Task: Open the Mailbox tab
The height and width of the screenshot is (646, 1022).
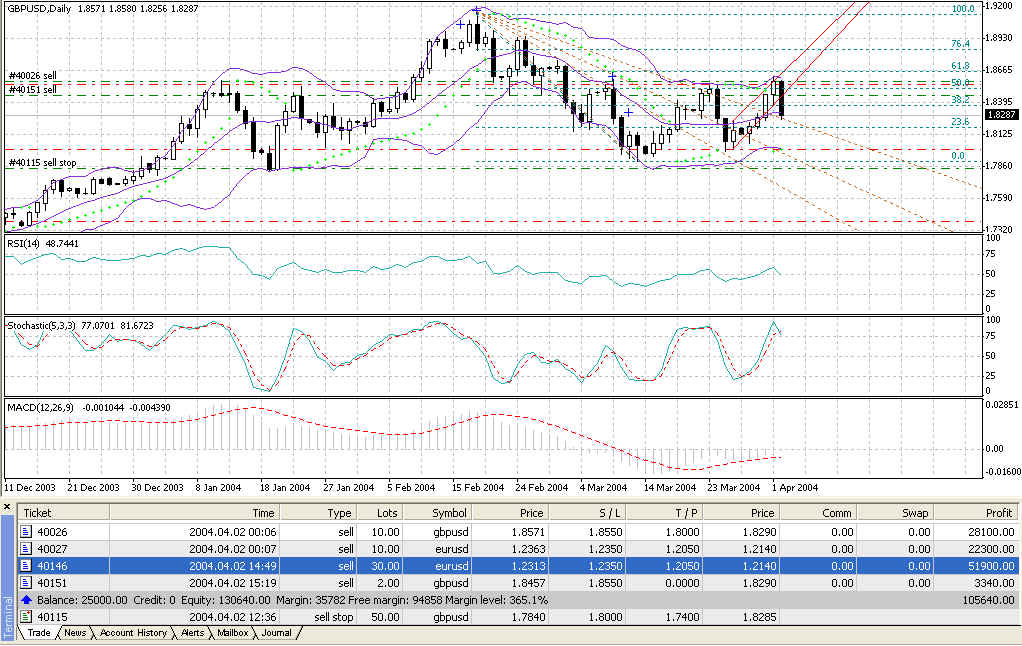Action: coord(234,633)
